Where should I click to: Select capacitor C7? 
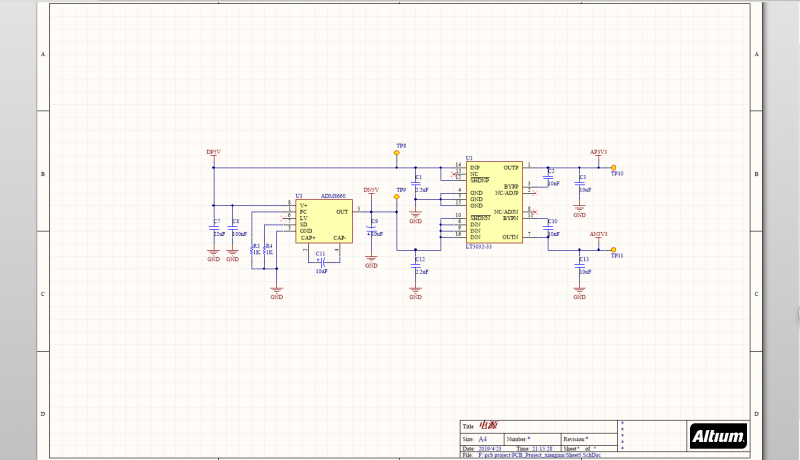[x=213, y=228]
